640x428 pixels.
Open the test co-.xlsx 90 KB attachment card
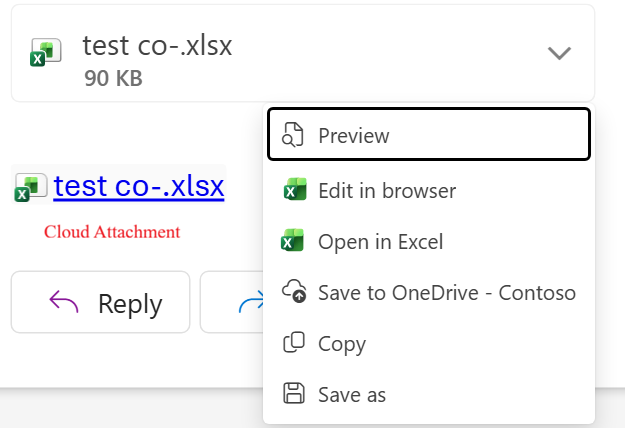point(303,53)
